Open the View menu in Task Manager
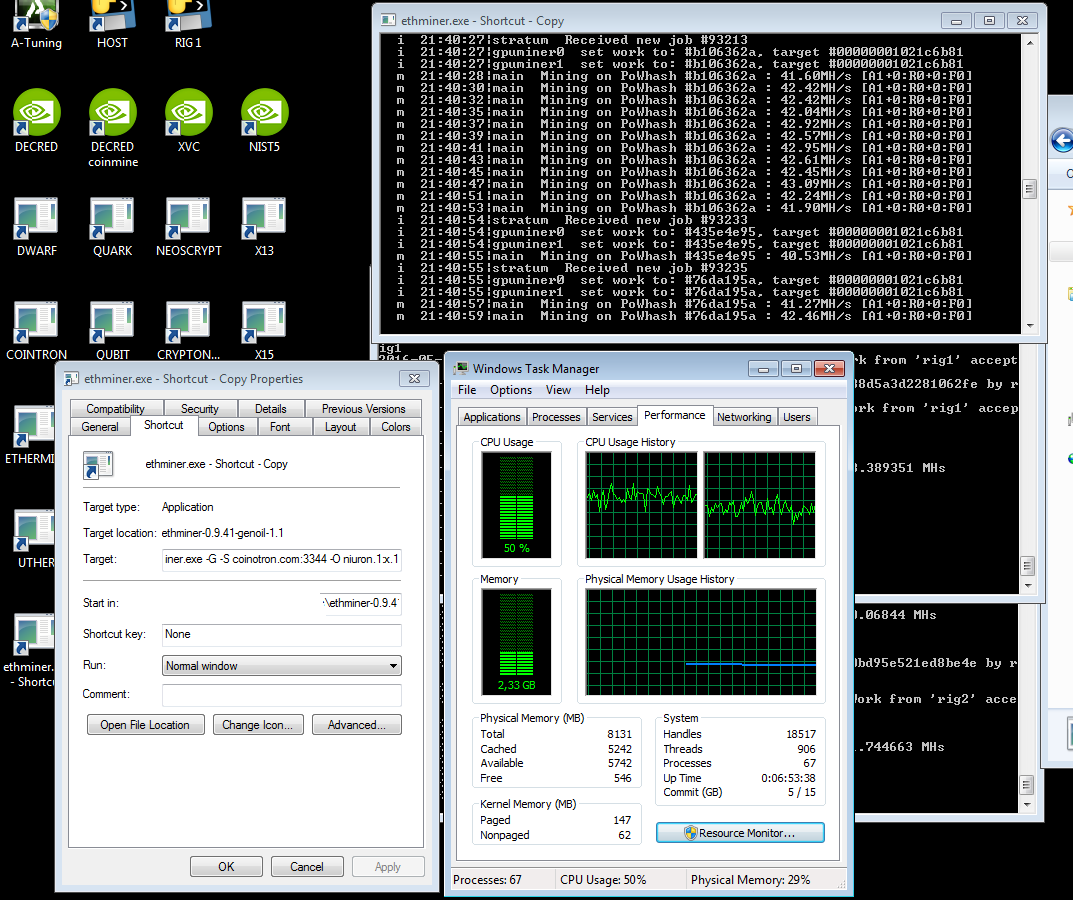This screenshot has height=900, width=1073. (558, 390)
